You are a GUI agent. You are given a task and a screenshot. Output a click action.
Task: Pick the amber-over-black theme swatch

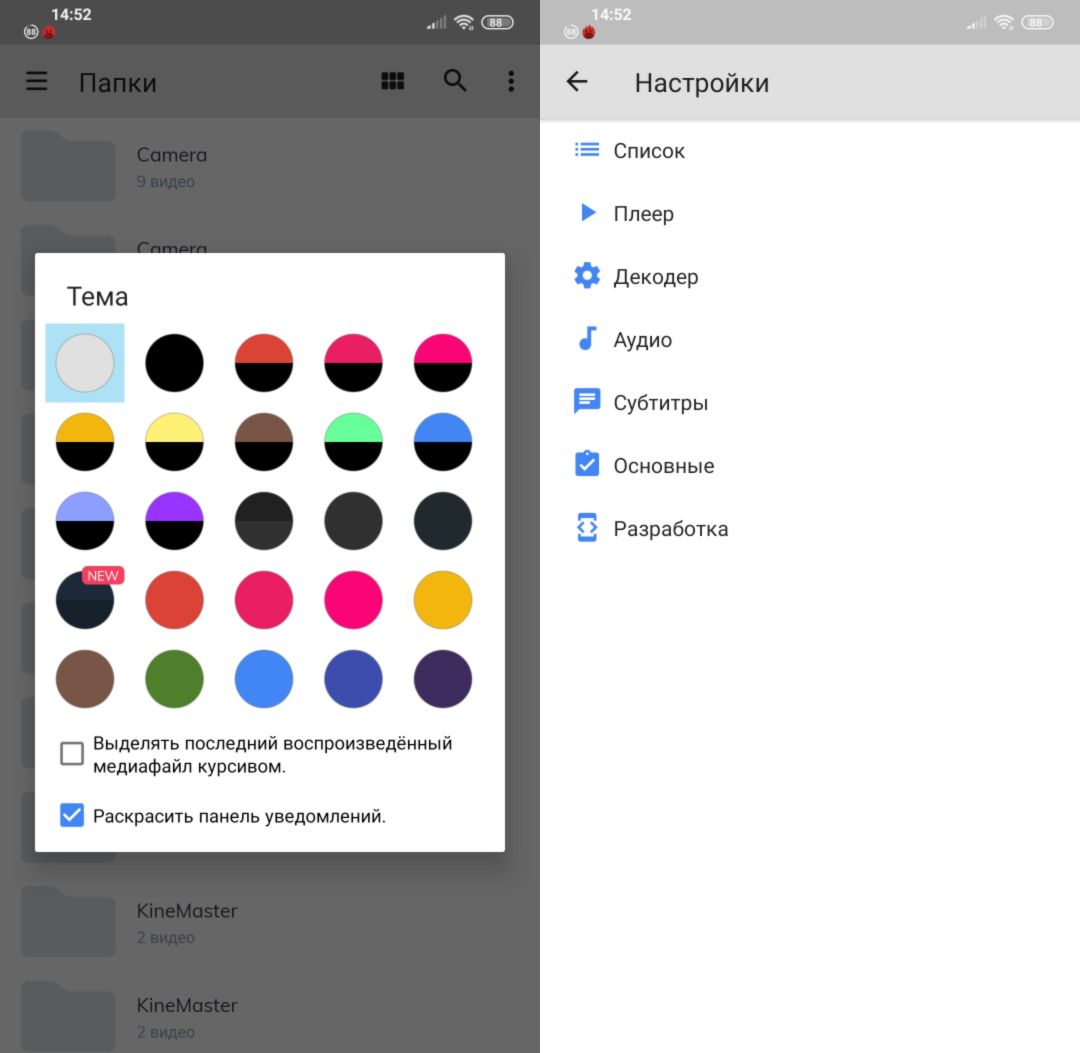(85, 442)
